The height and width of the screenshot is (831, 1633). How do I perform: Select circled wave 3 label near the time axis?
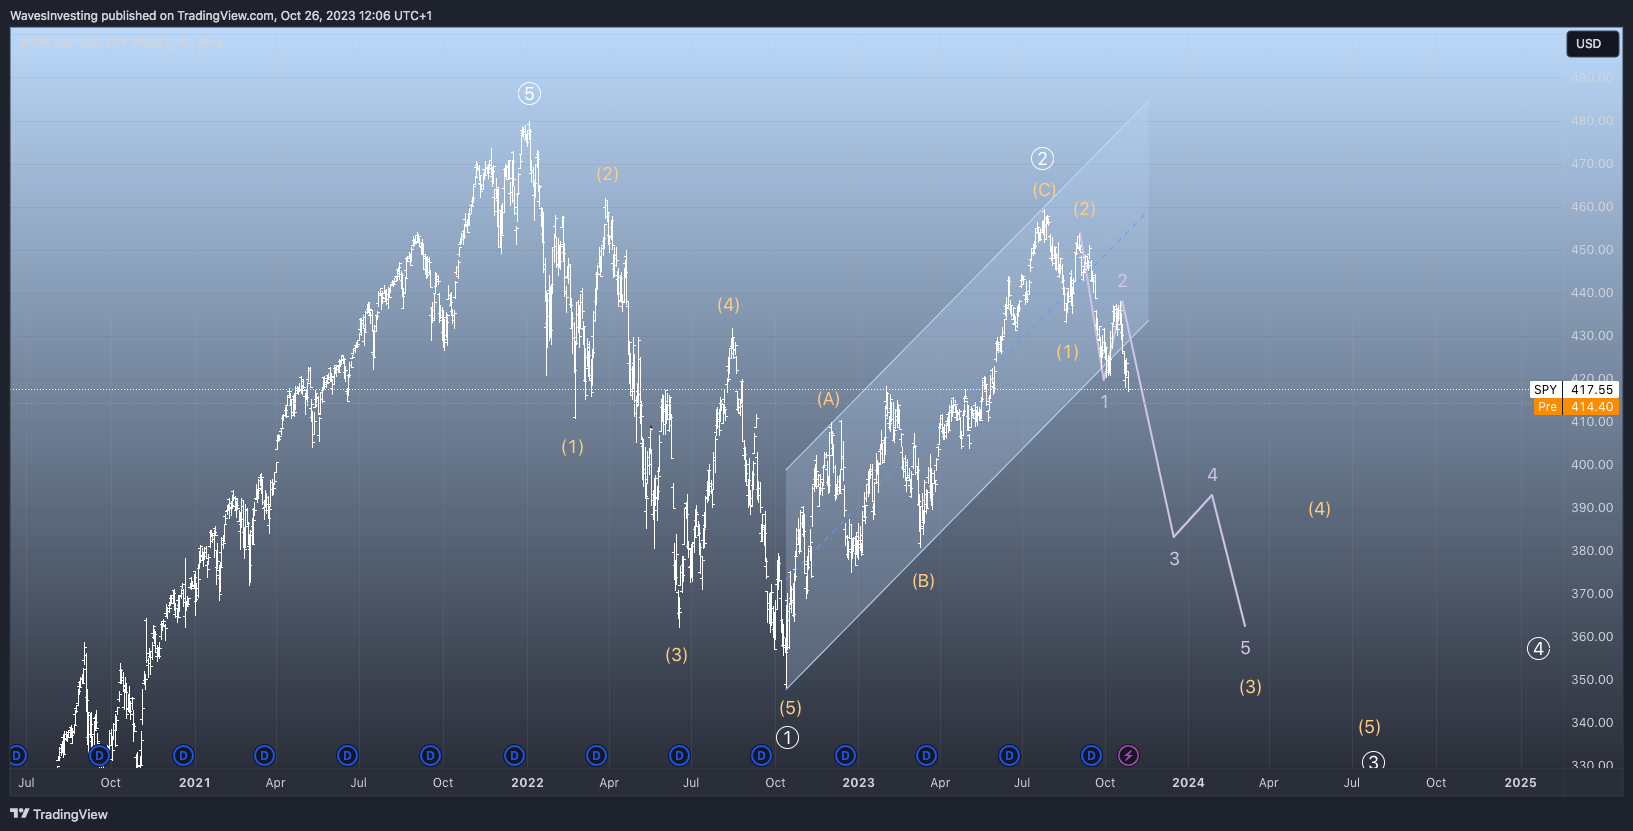[x=1374, y=762]
